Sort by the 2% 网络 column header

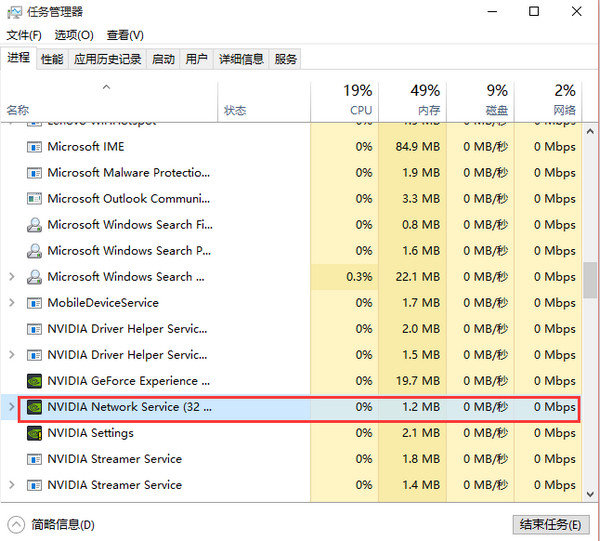point(548,102)
